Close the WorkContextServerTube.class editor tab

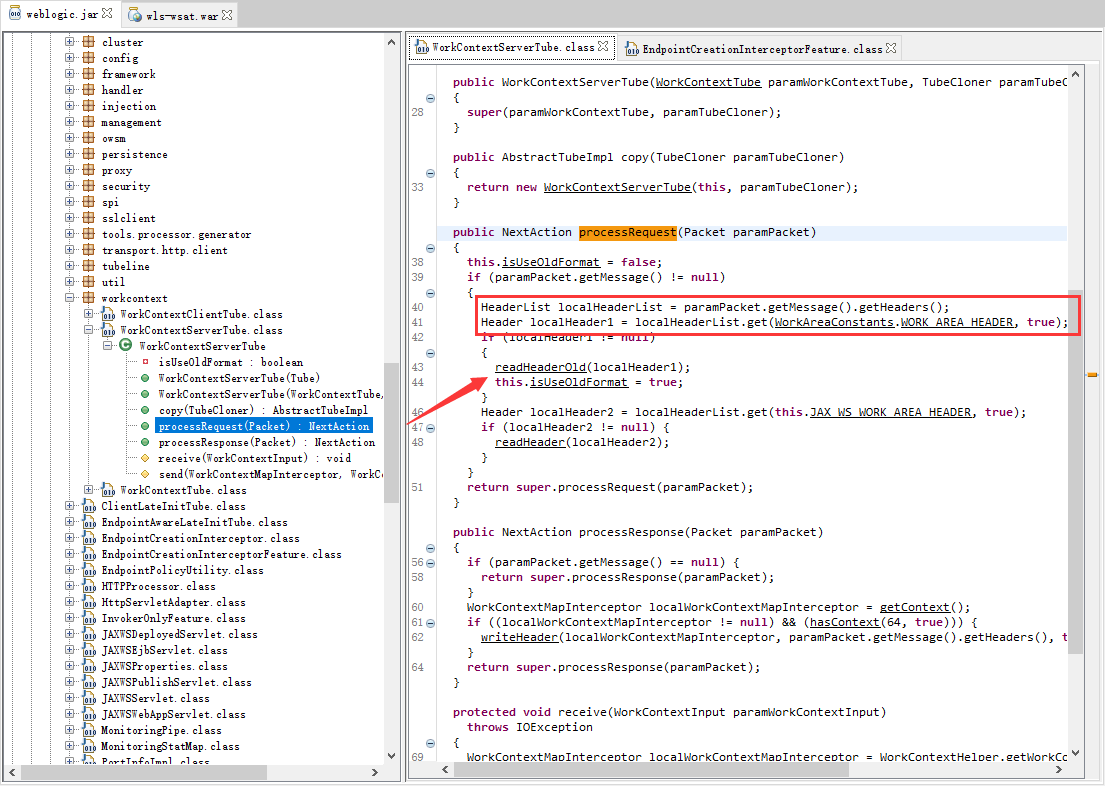tap(603, 47)
